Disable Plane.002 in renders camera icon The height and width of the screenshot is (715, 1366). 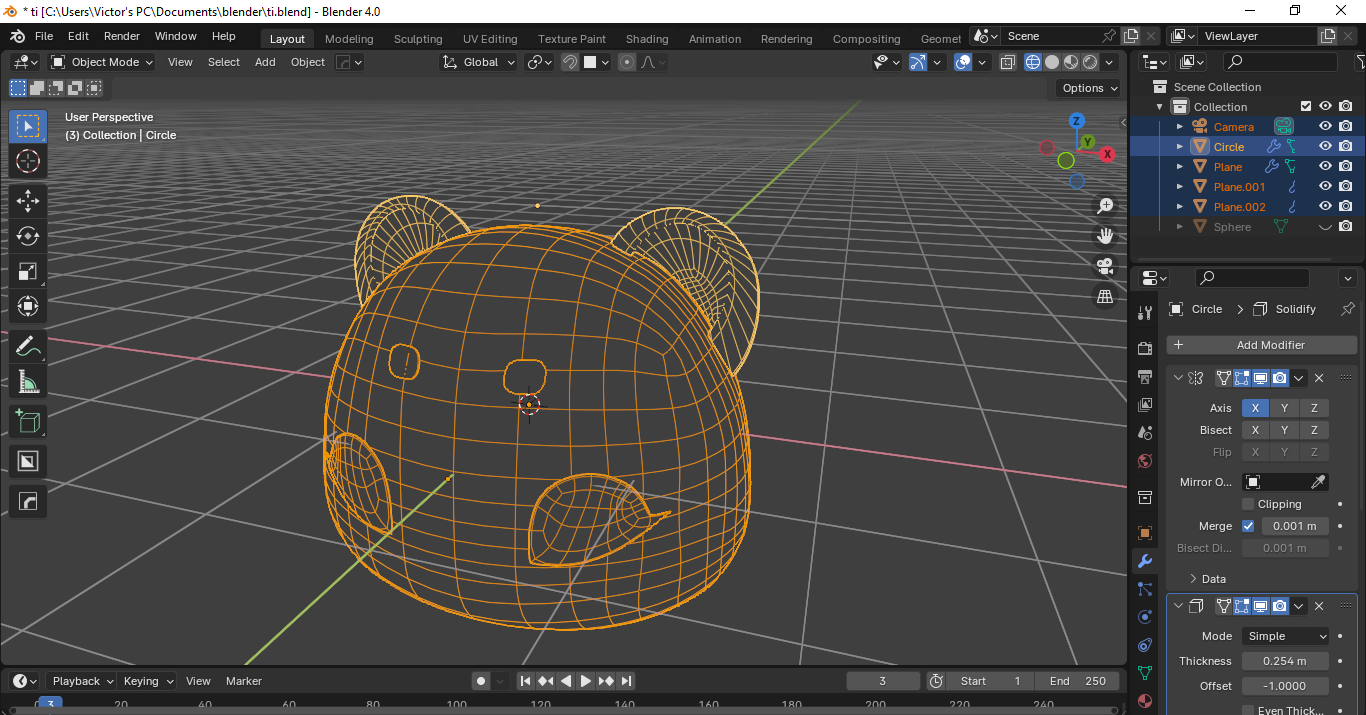[1346, 207]
